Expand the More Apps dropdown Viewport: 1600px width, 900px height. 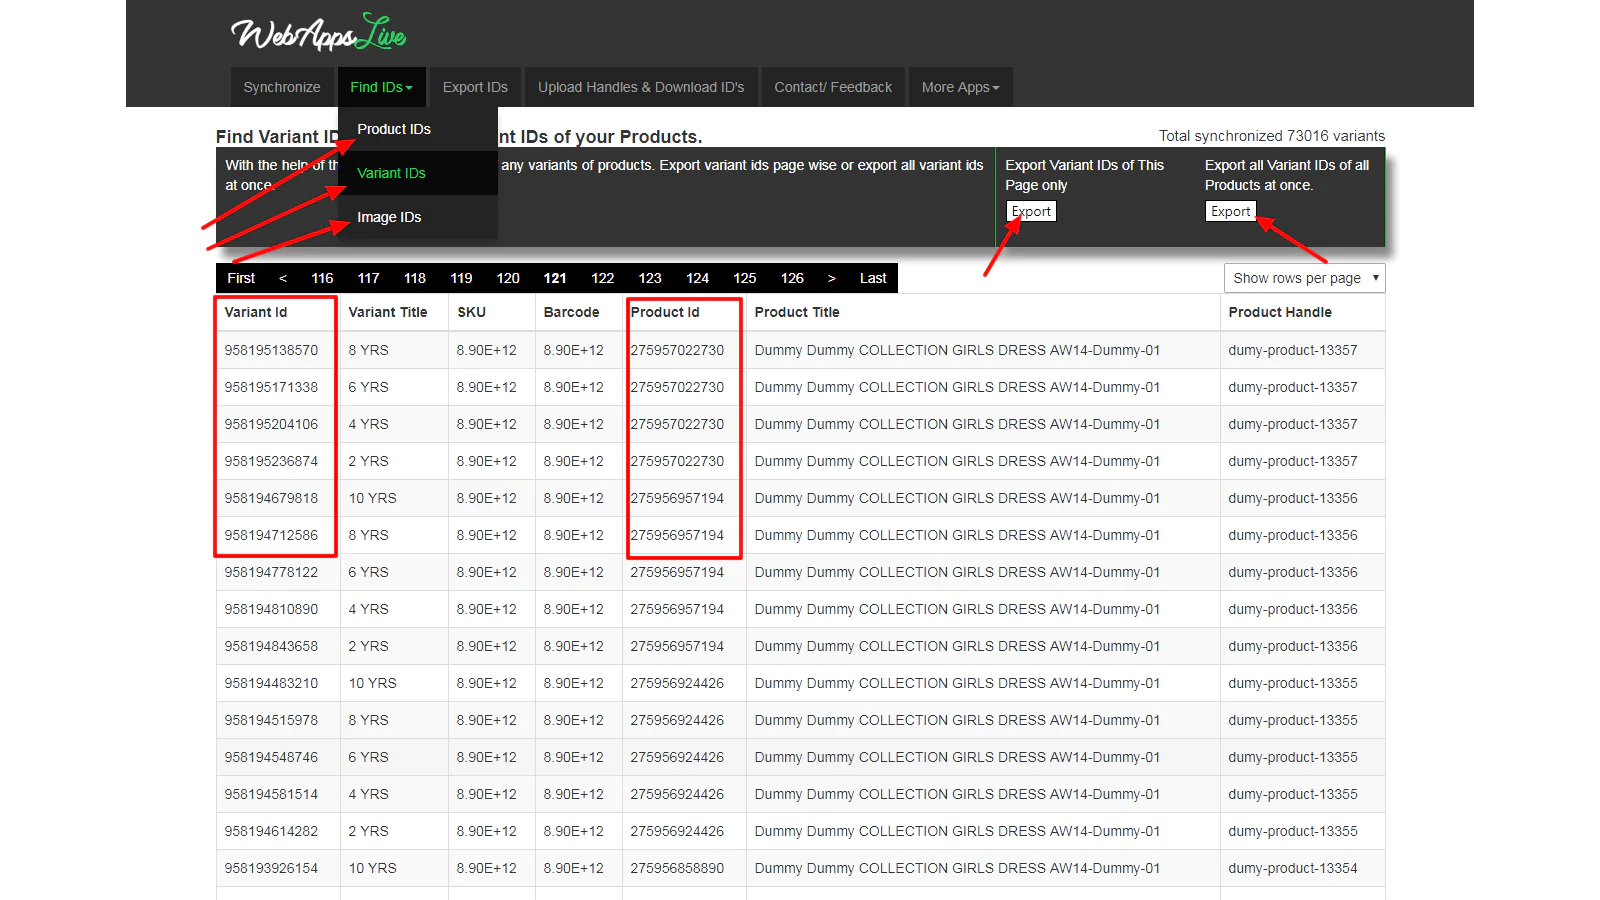pos(960,87)
